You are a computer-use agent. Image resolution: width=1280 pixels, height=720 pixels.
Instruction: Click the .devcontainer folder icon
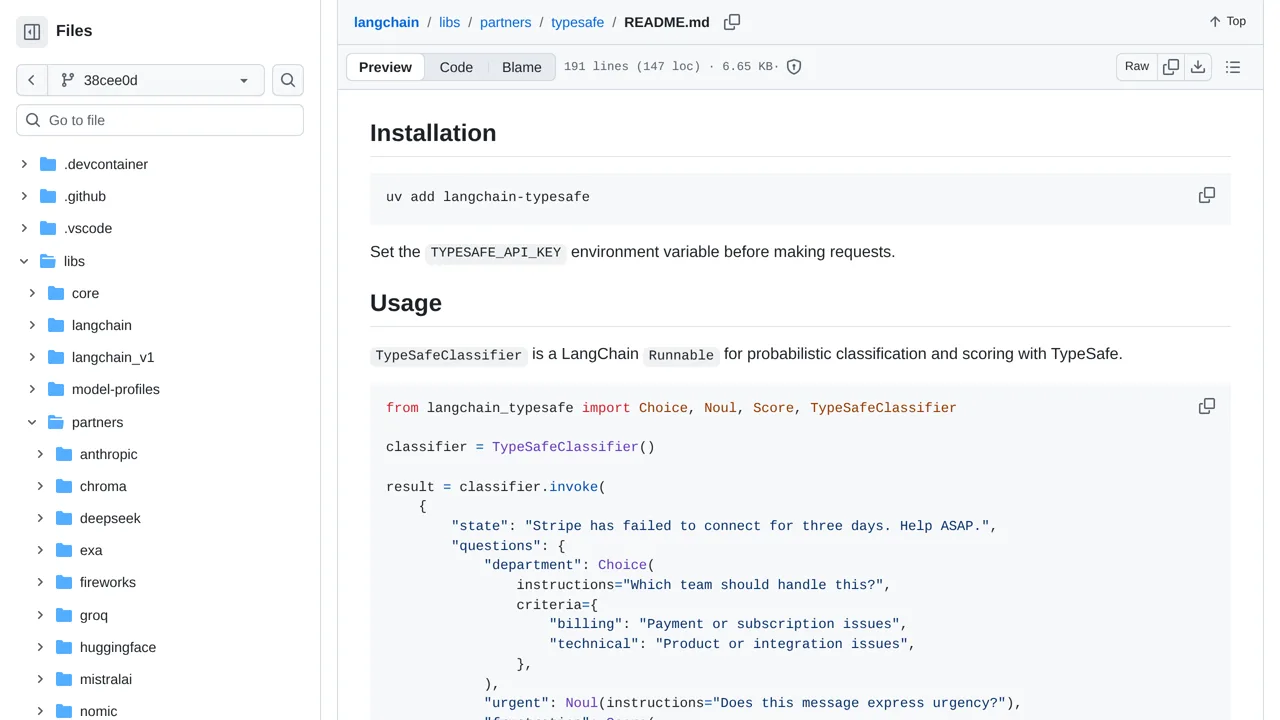point(48,164)
